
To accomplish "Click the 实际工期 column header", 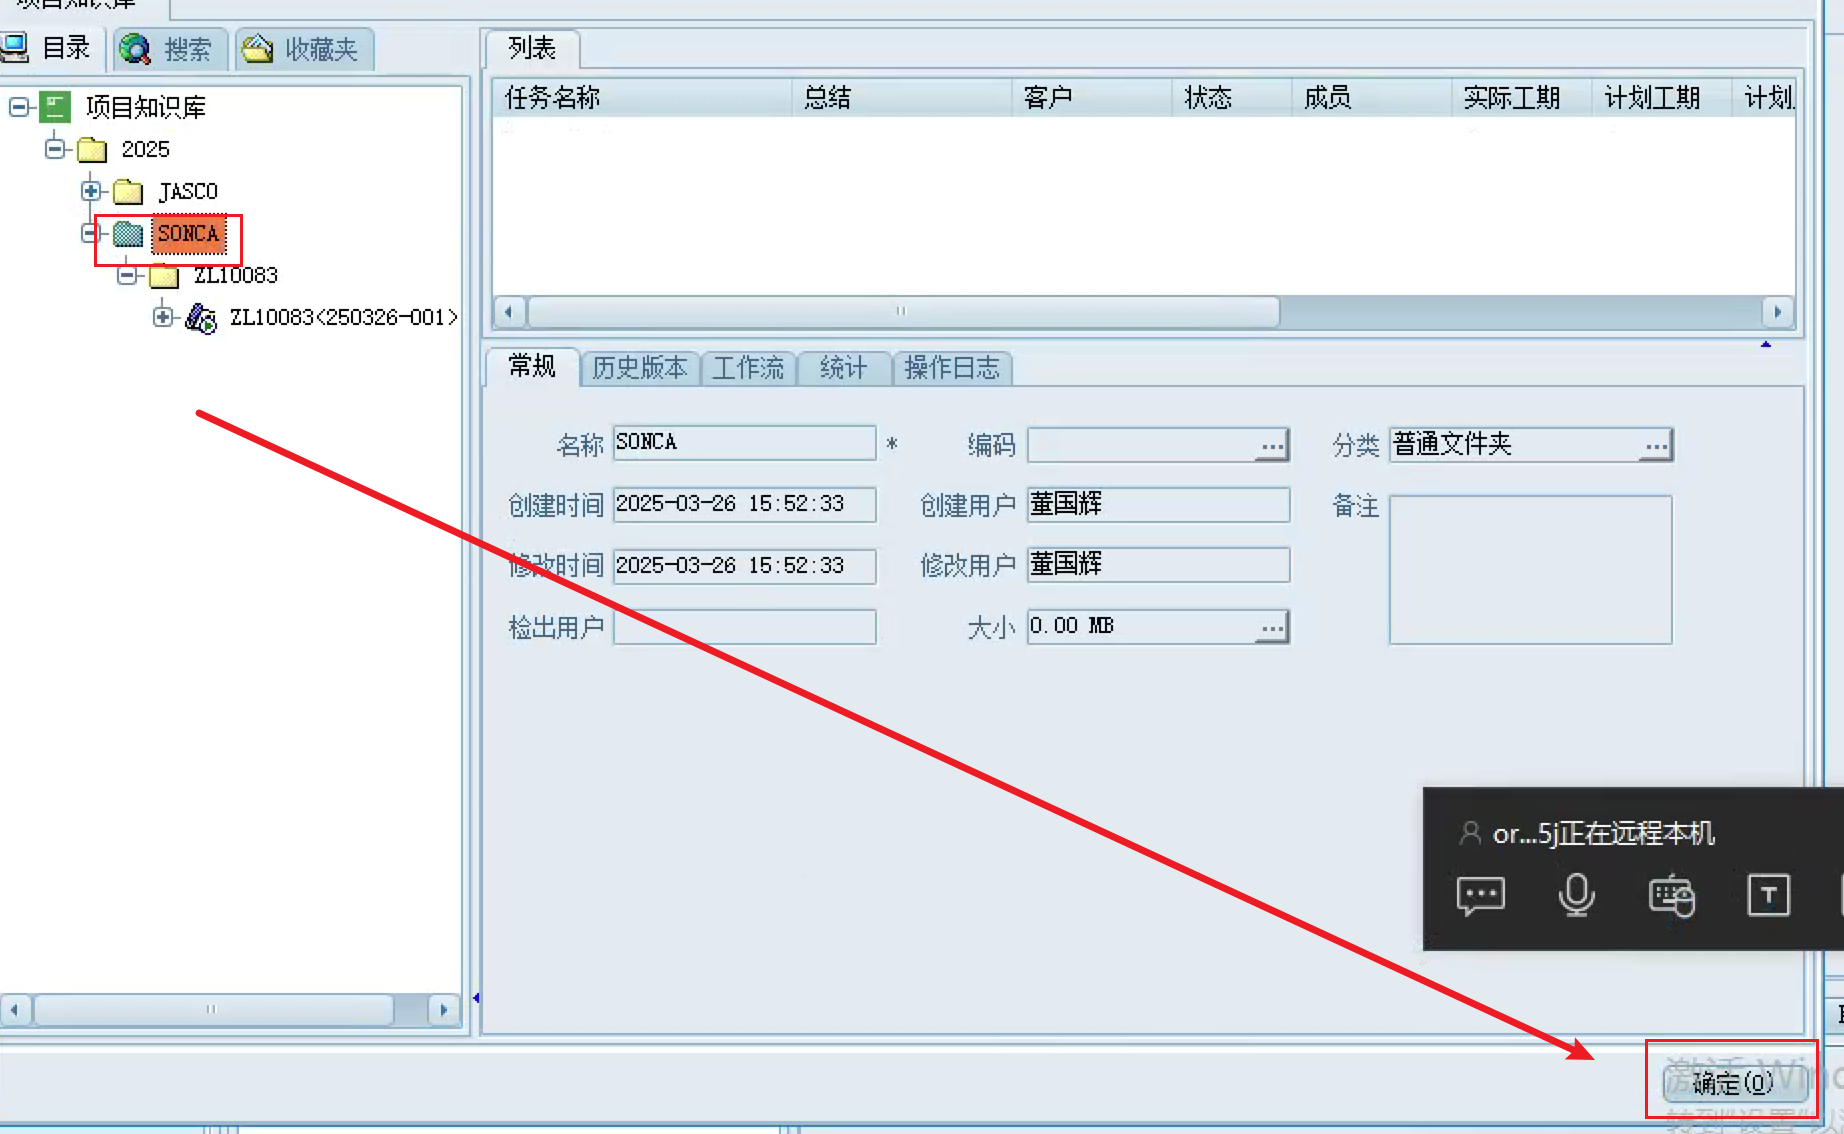I will [1522, 97].
